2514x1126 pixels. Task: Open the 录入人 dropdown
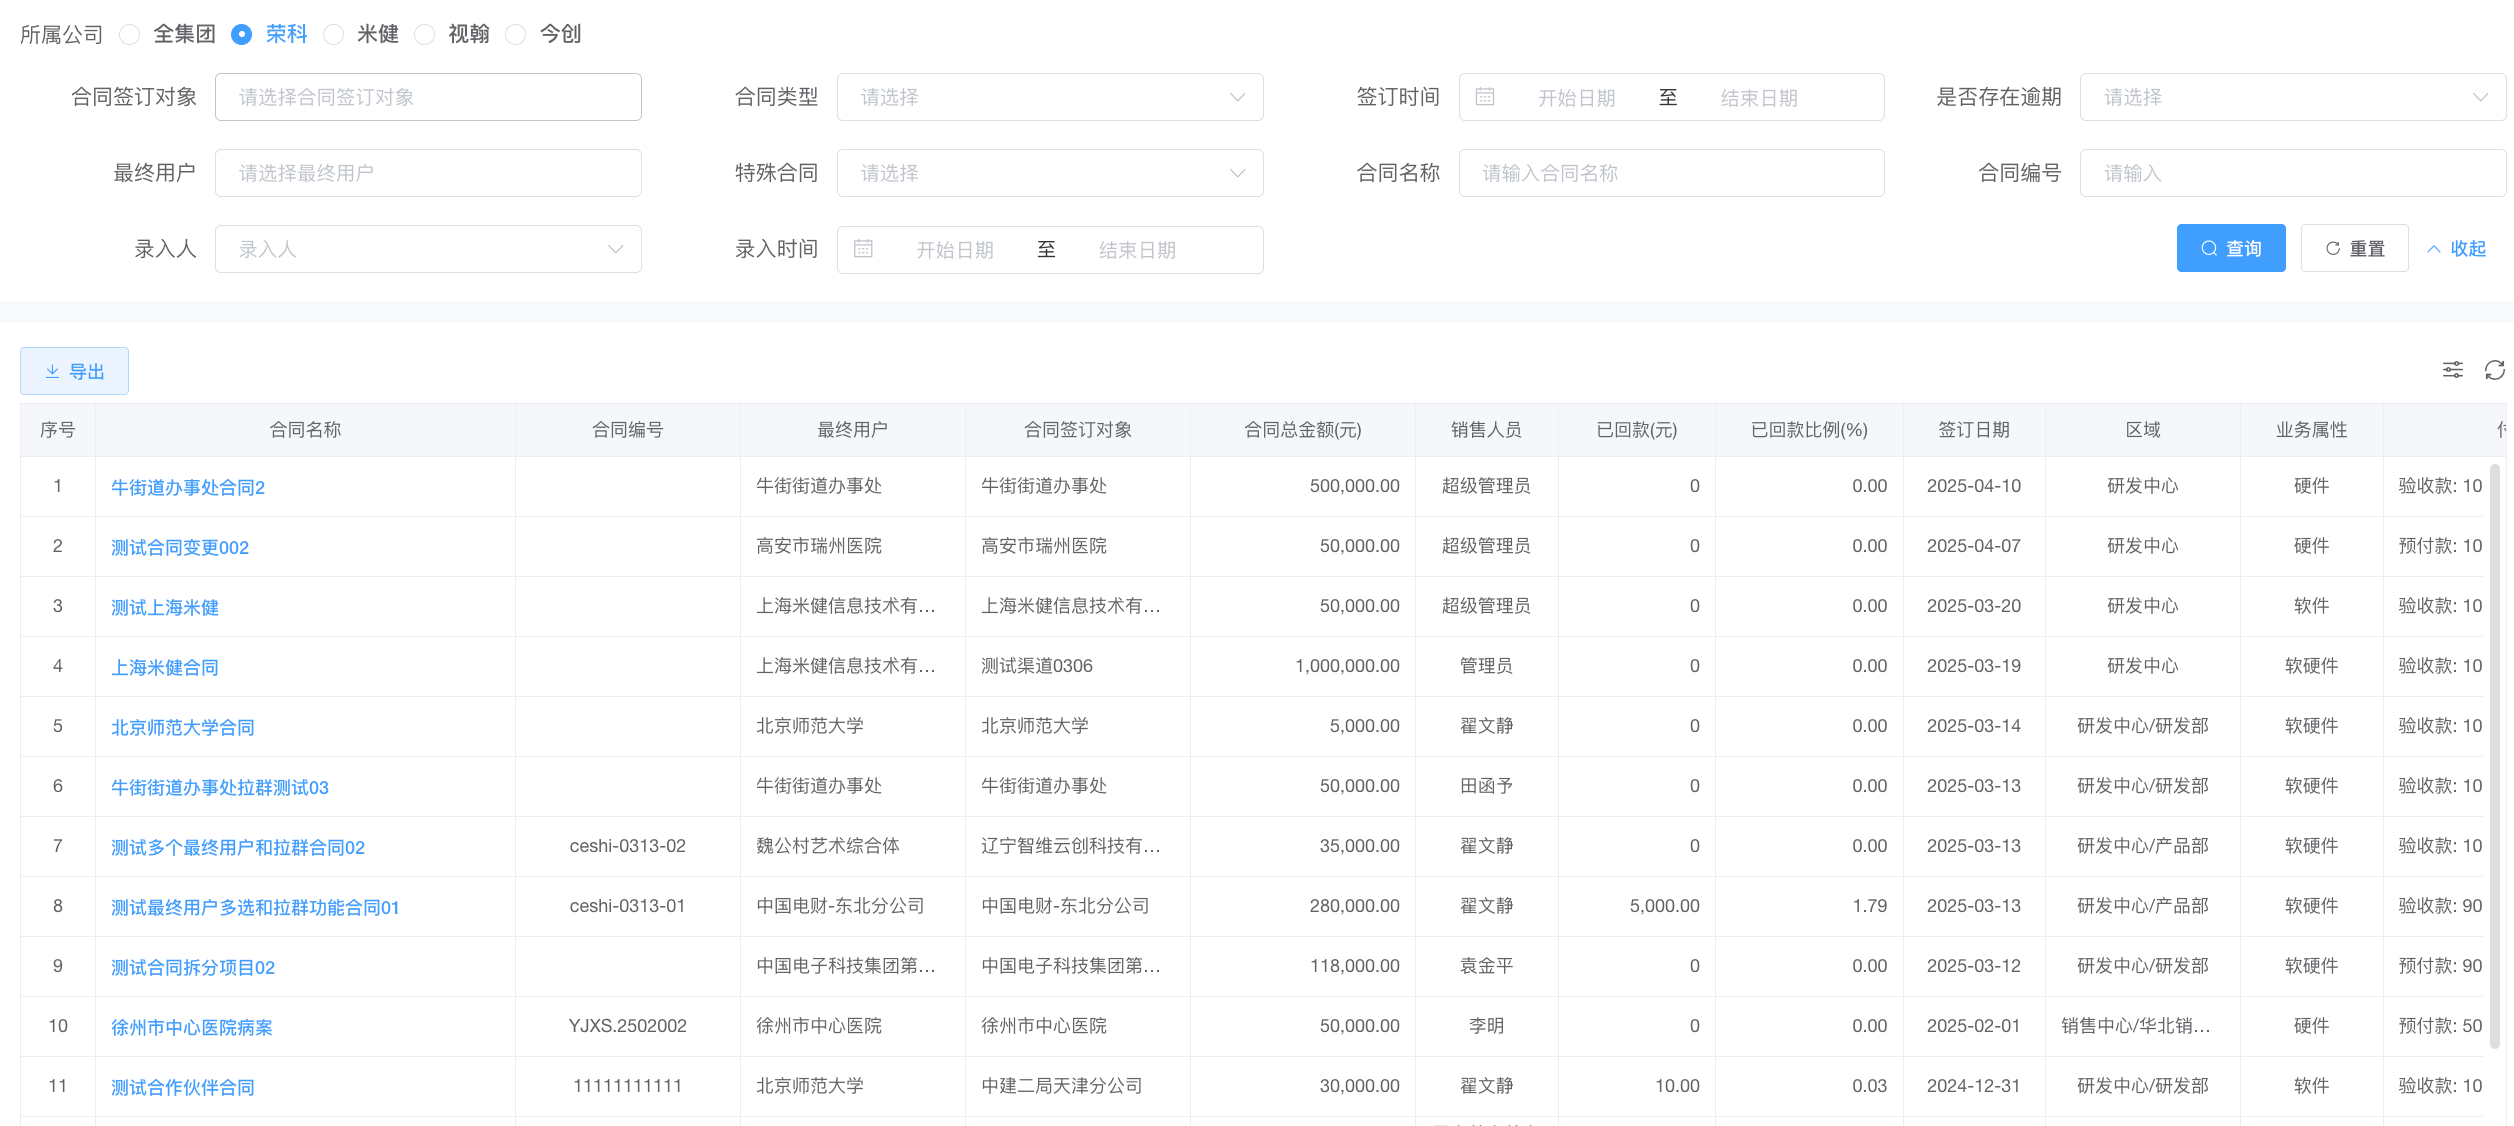click(x=428, y=249)
